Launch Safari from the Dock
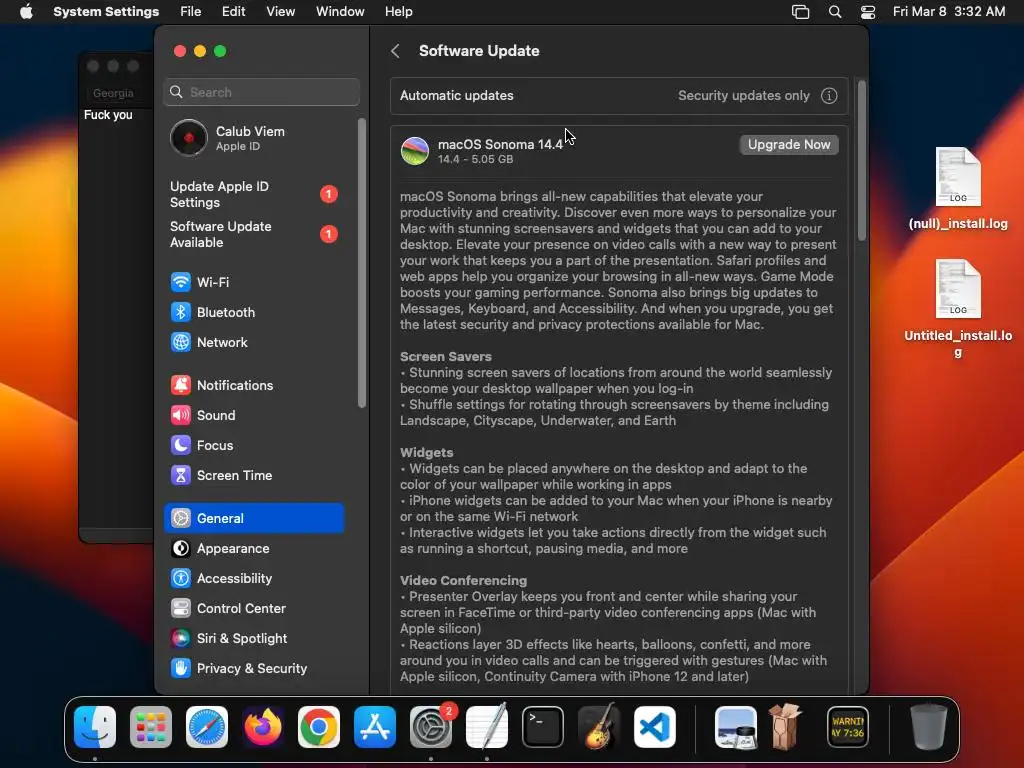This screenshot has width=1024, height=768. 207,727
